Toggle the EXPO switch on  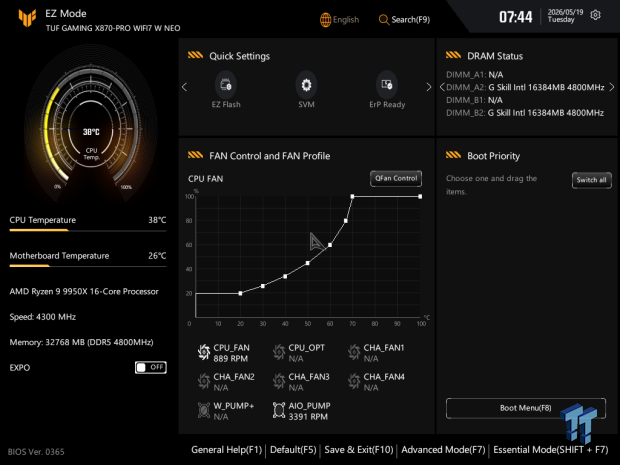[x=151, y=367]
